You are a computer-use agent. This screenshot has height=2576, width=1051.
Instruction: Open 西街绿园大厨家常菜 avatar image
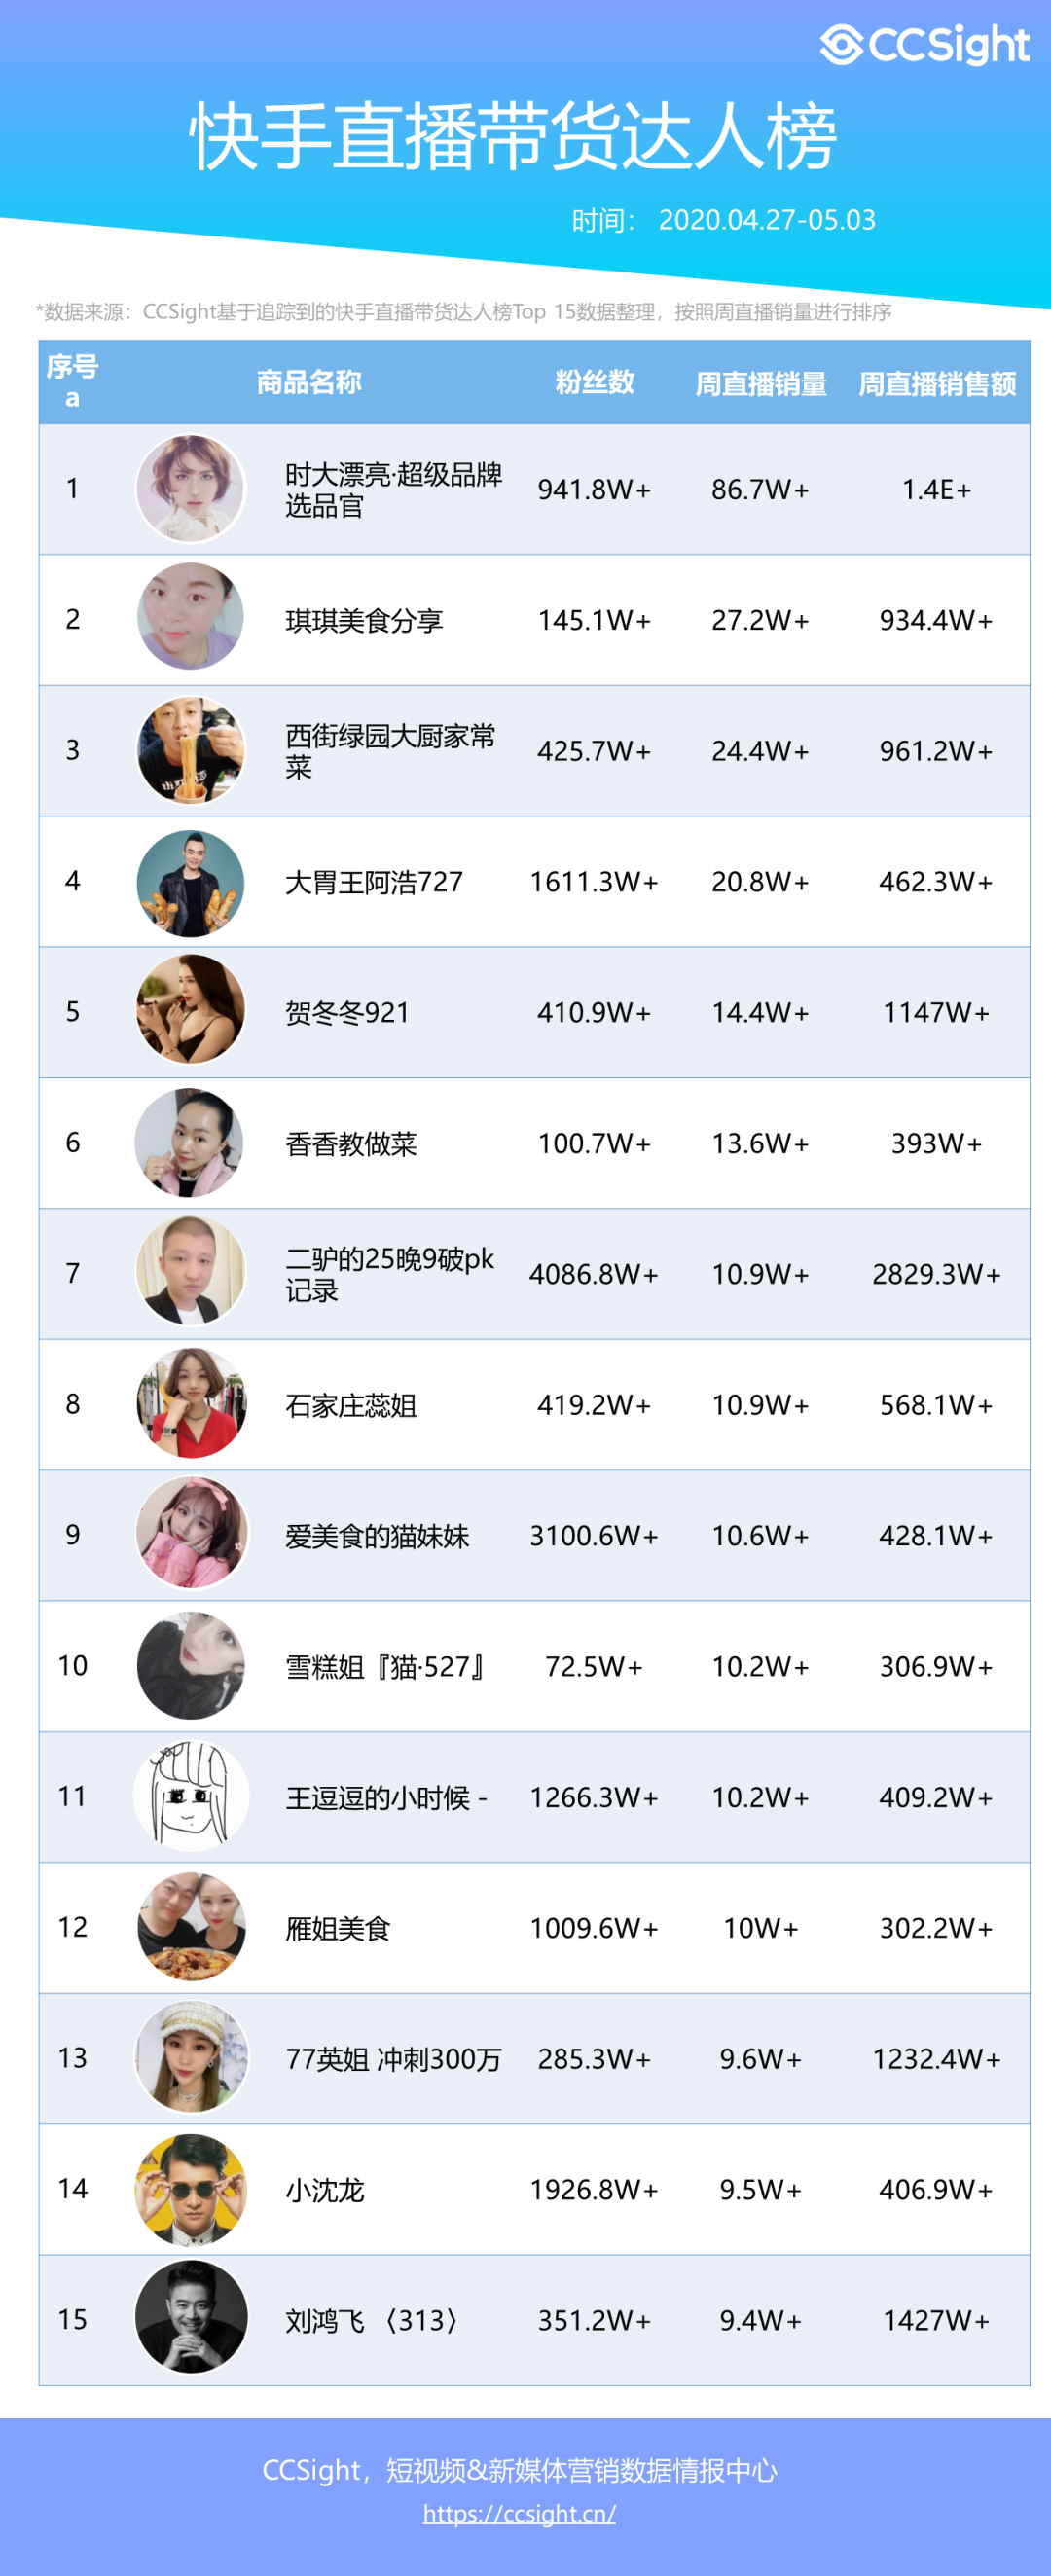click(x=190, y=750)
